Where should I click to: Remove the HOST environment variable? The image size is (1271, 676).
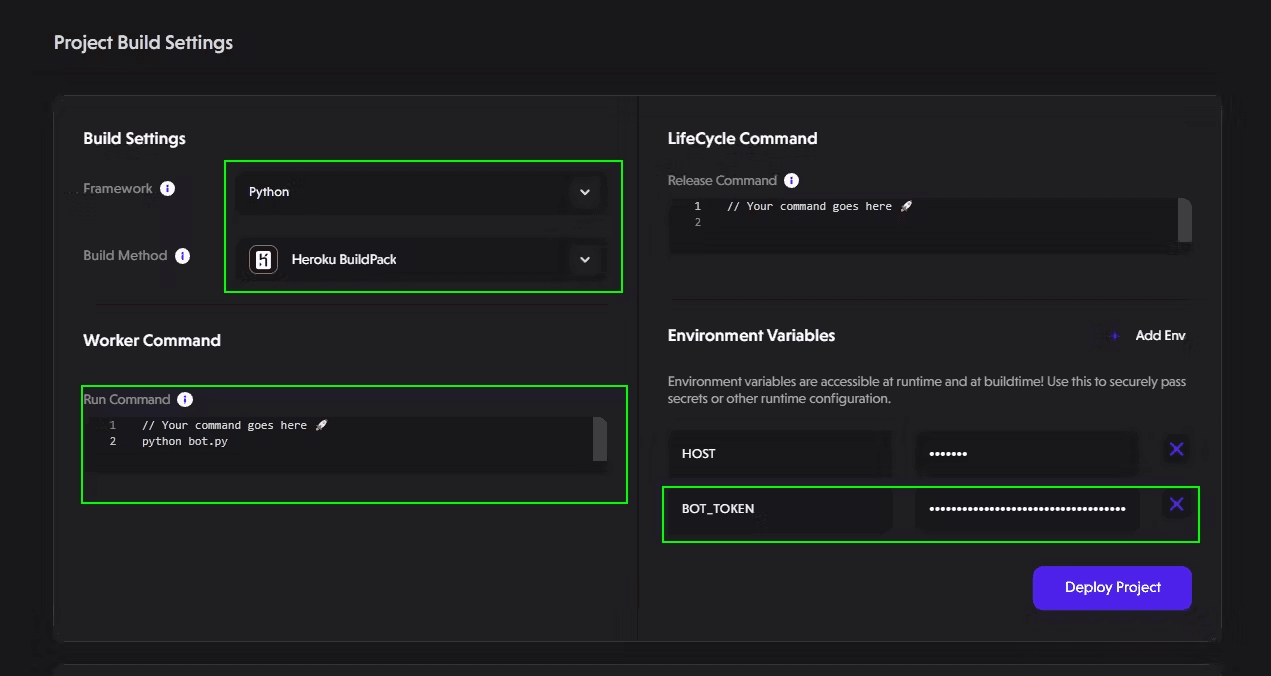(1176, 450)
